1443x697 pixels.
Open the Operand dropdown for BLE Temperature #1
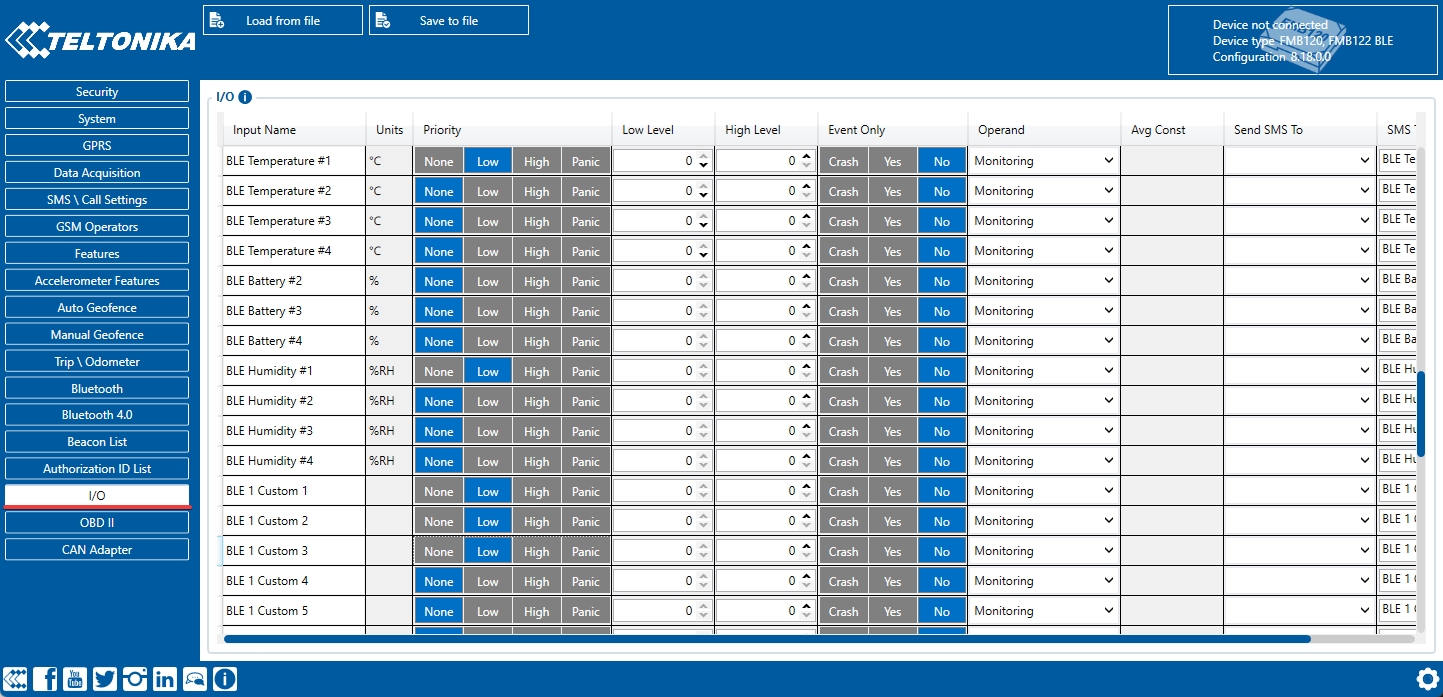coord(1043,160)
